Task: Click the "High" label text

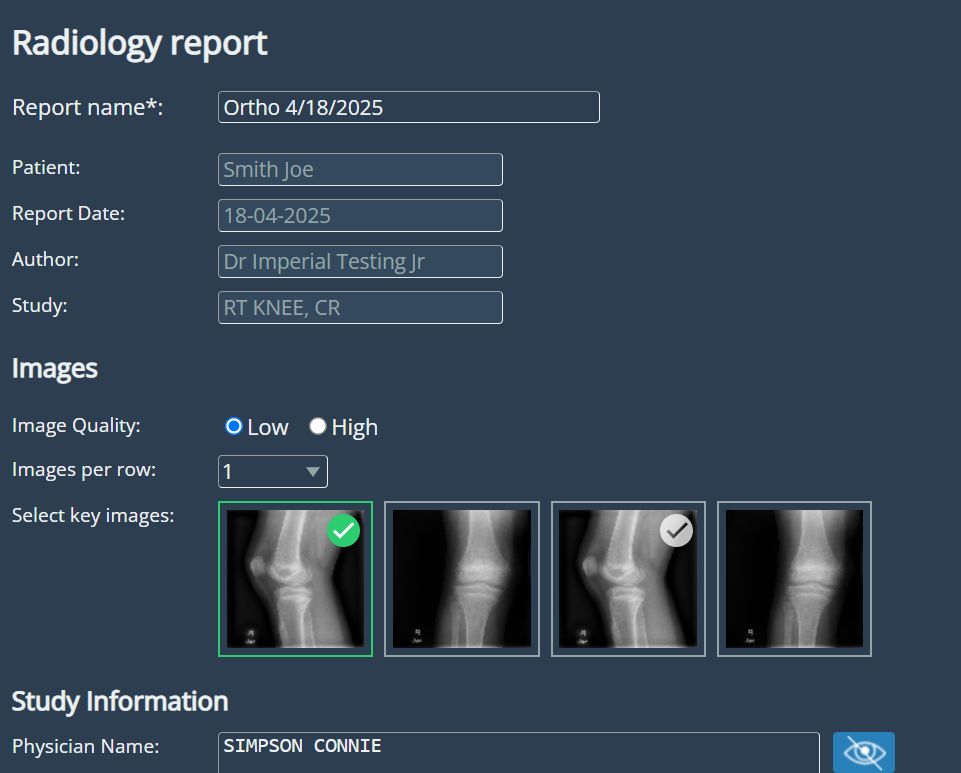Action: (x=355, y=428)
